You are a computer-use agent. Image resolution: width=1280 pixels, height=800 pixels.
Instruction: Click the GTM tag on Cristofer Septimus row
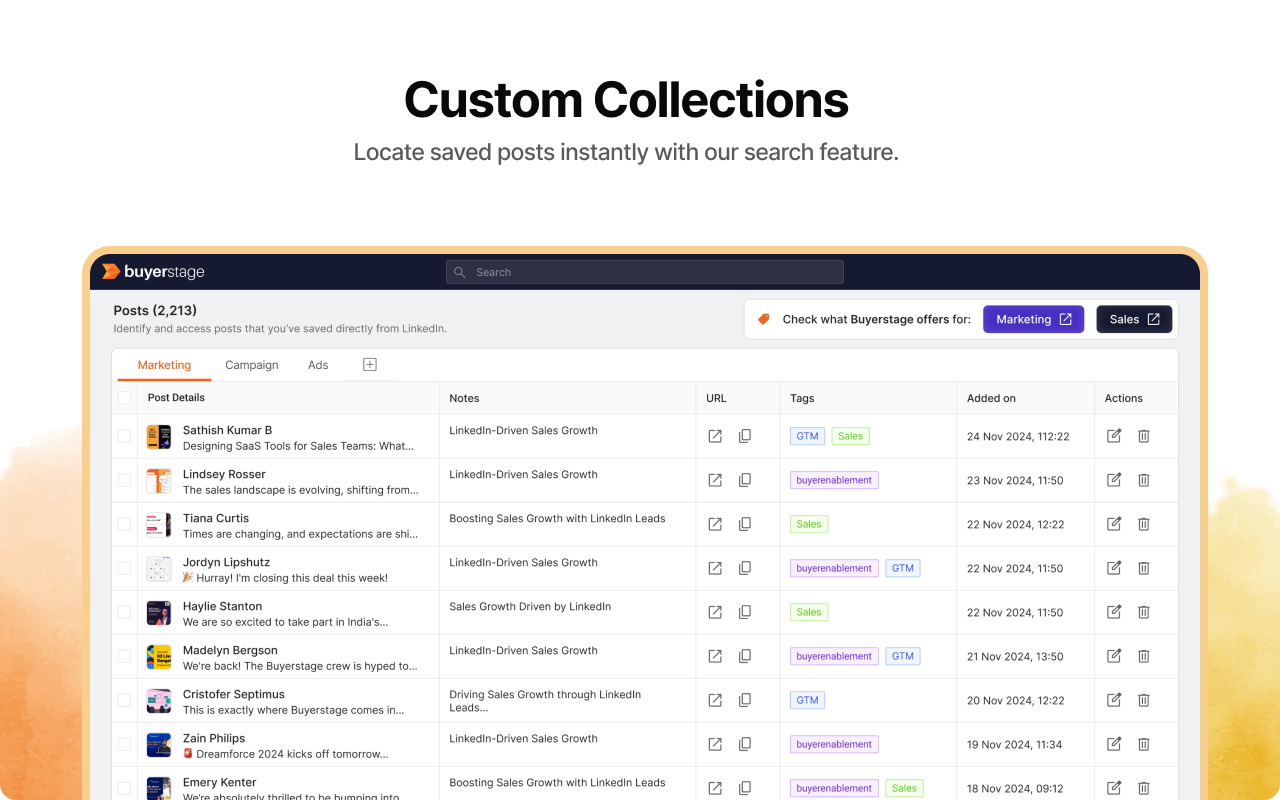[807, 700]
